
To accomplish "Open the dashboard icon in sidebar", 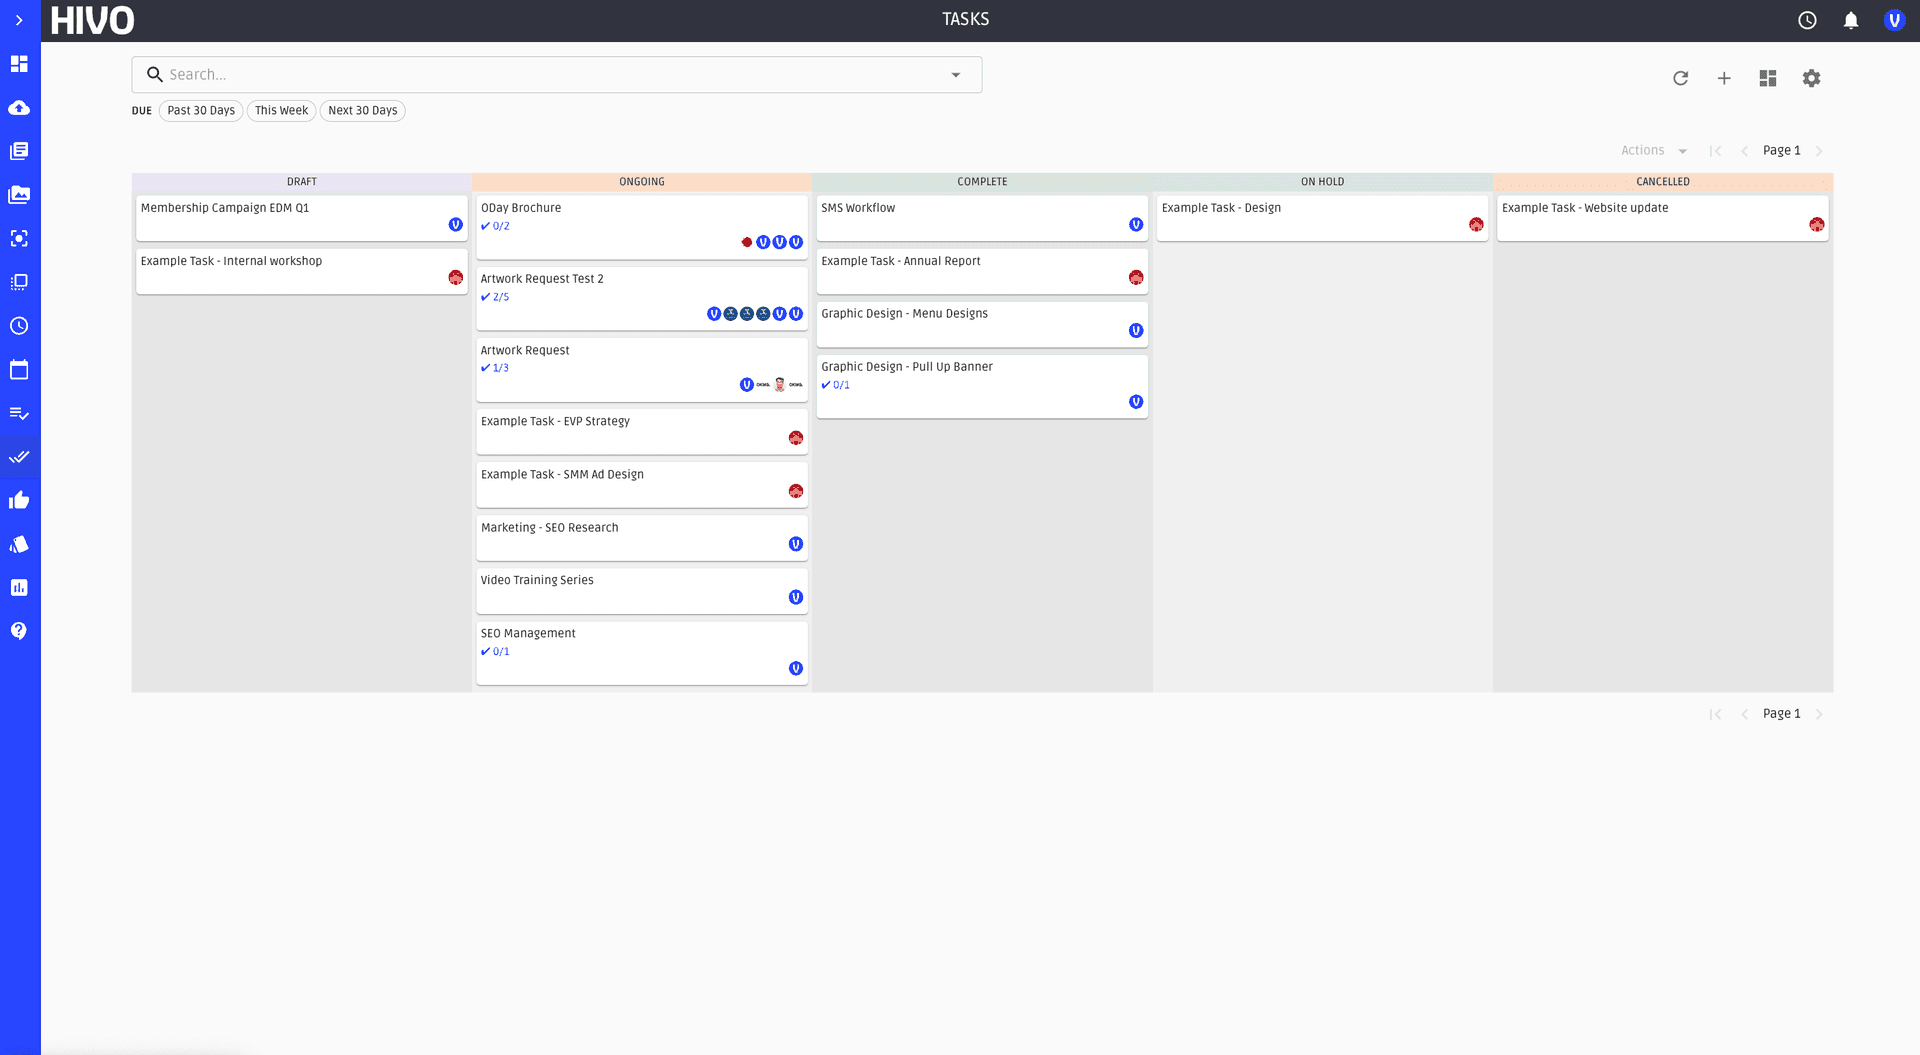I will coord(19,64).
